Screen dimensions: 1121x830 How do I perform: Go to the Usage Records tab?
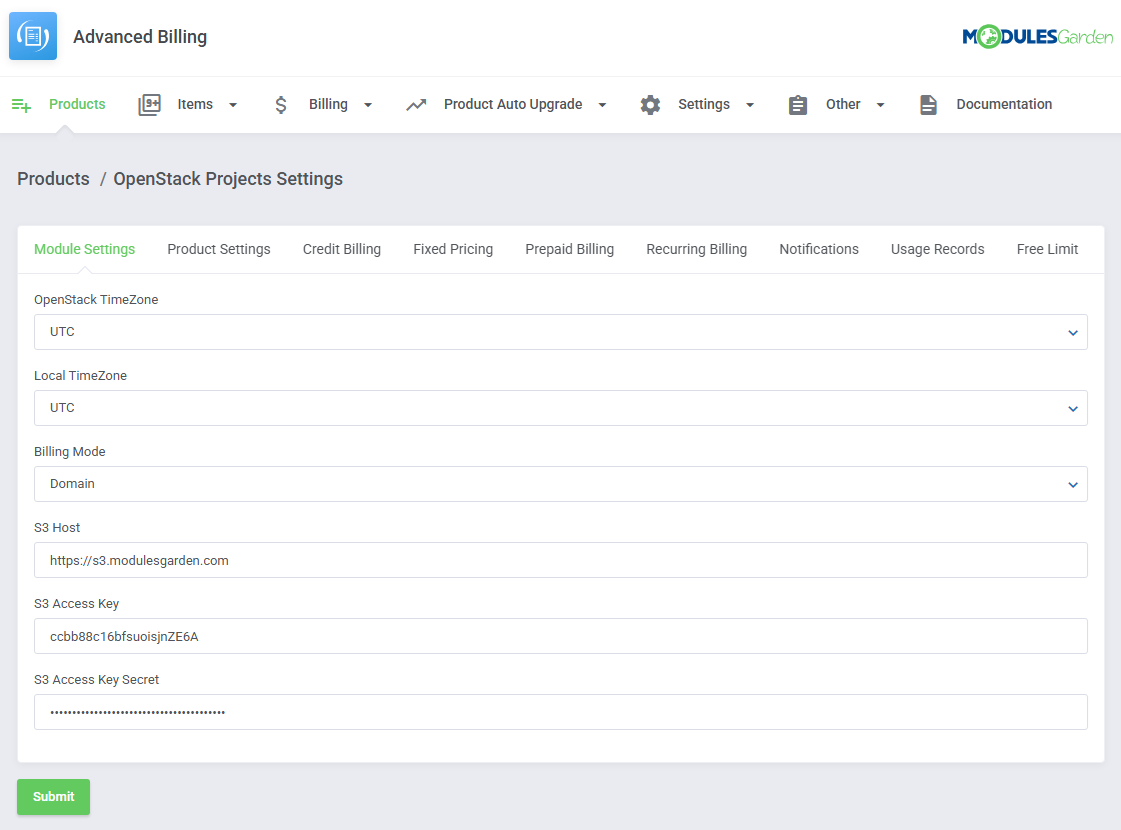pyautogui.click(x=937, y=249)
